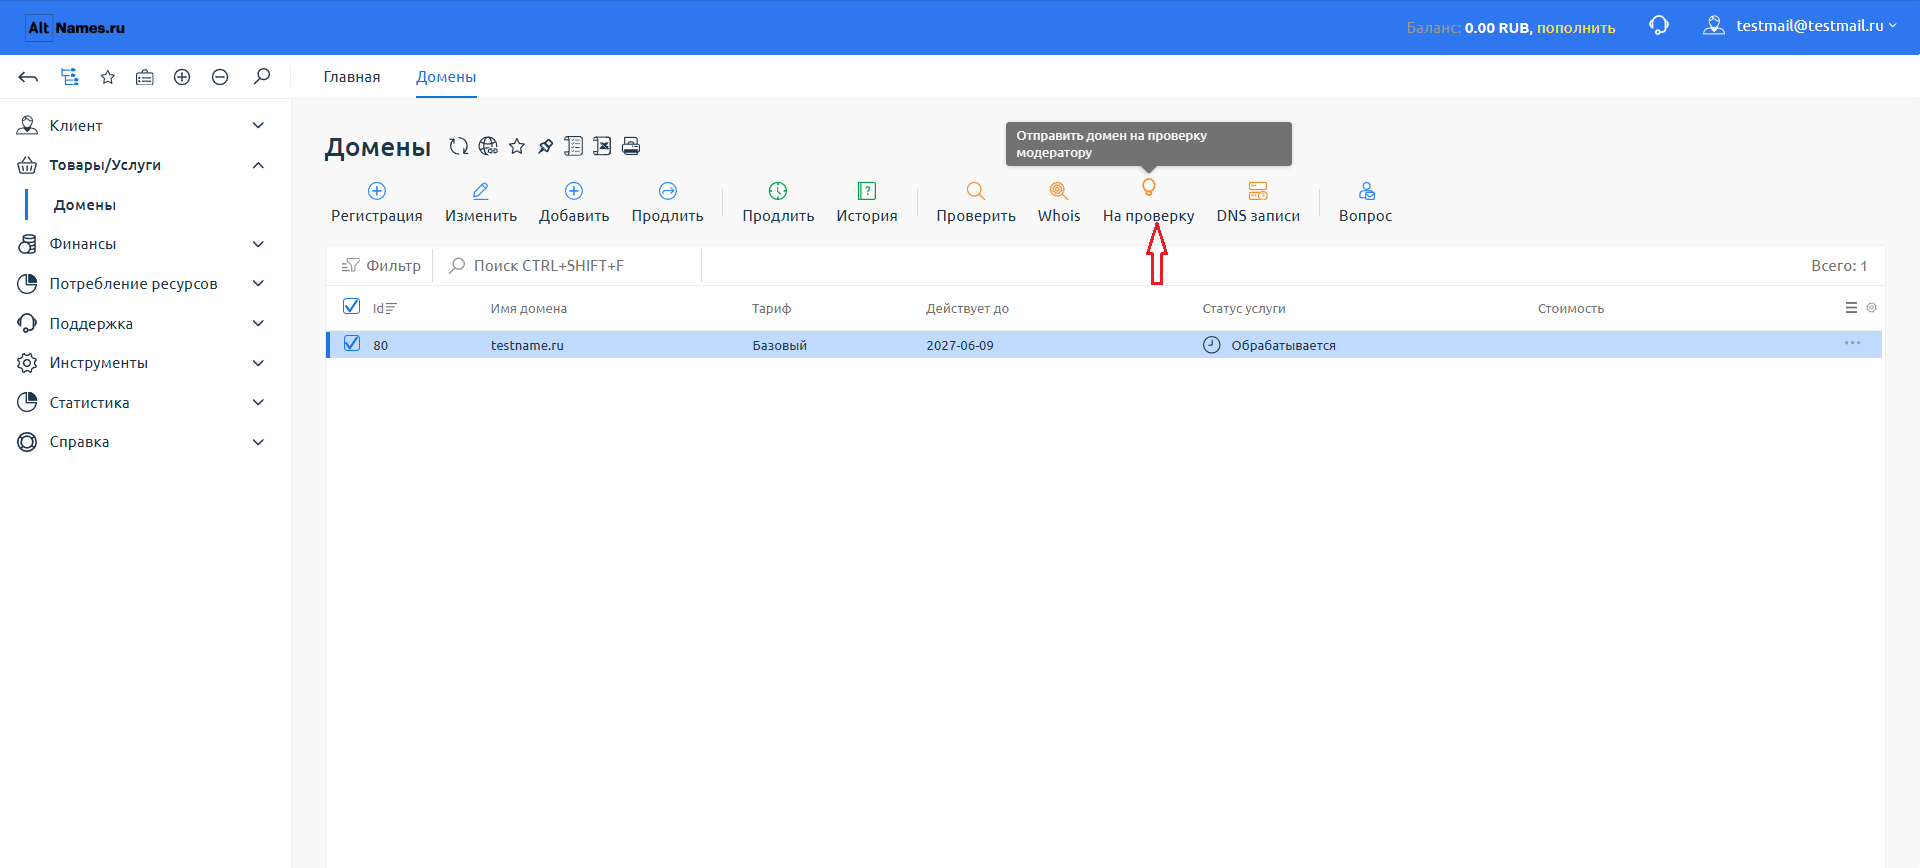
Task: Click the back arrow icon in top toolbar
Action: 28,77
